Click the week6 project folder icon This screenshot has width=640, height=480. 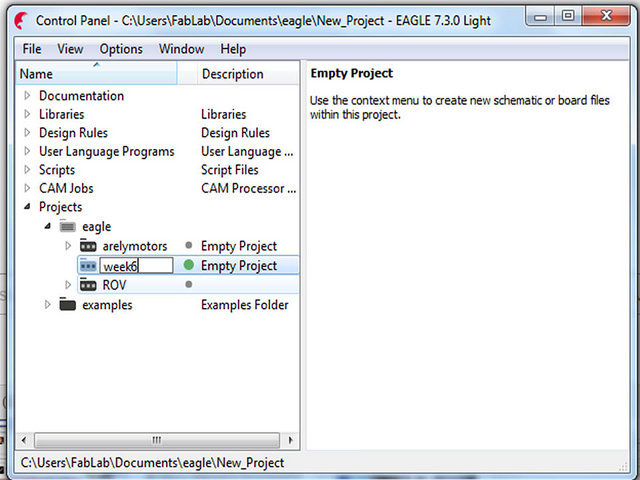88,266
